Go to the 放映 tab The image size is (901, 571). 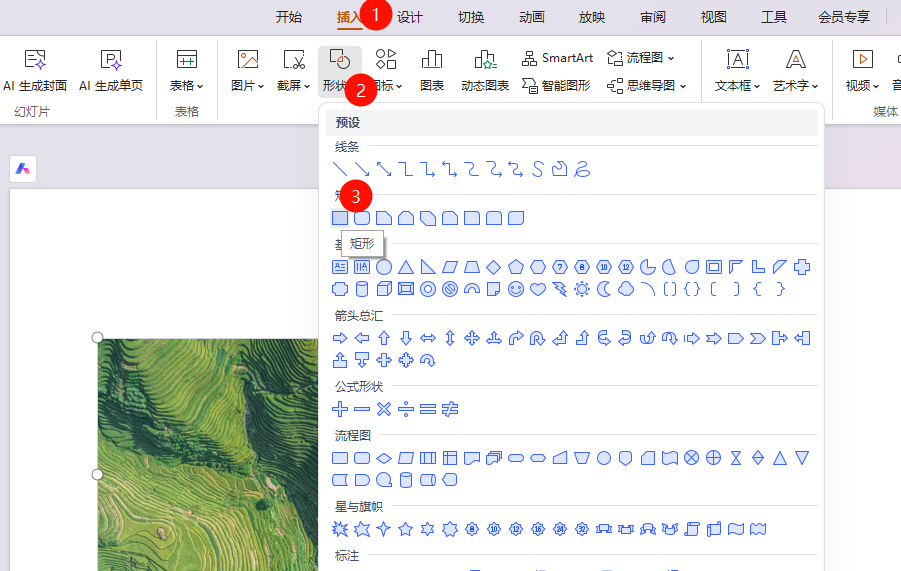(x=592, y=17)
